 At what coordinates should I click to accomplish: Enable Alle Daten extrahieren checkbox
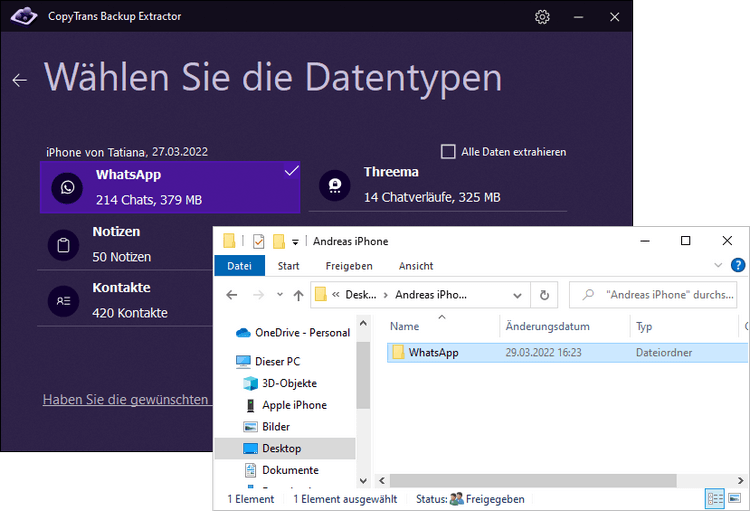click(448, 152)
